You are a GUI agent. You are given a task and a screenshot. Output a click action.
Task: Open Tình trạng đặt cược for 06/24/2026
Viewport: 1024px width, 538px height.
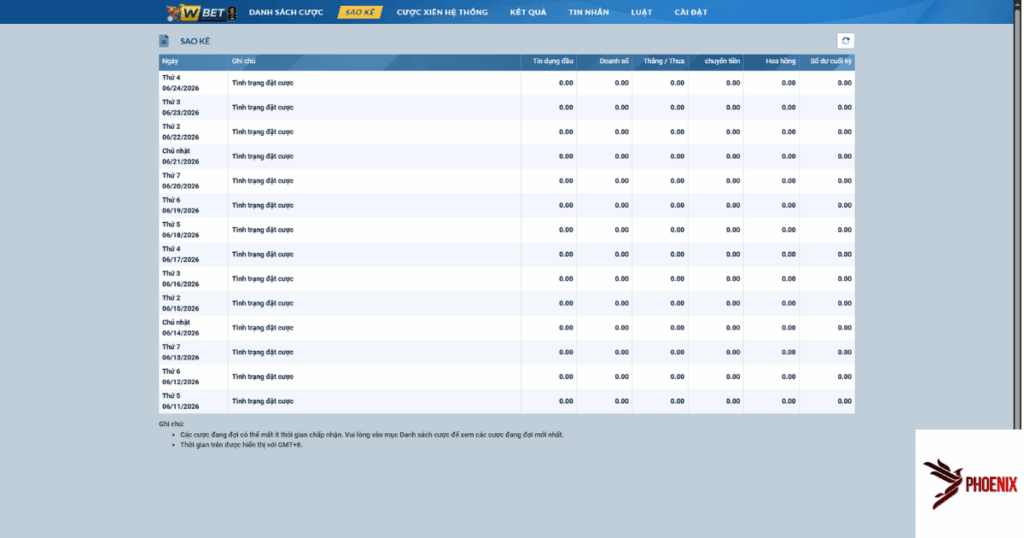[263, 83]
